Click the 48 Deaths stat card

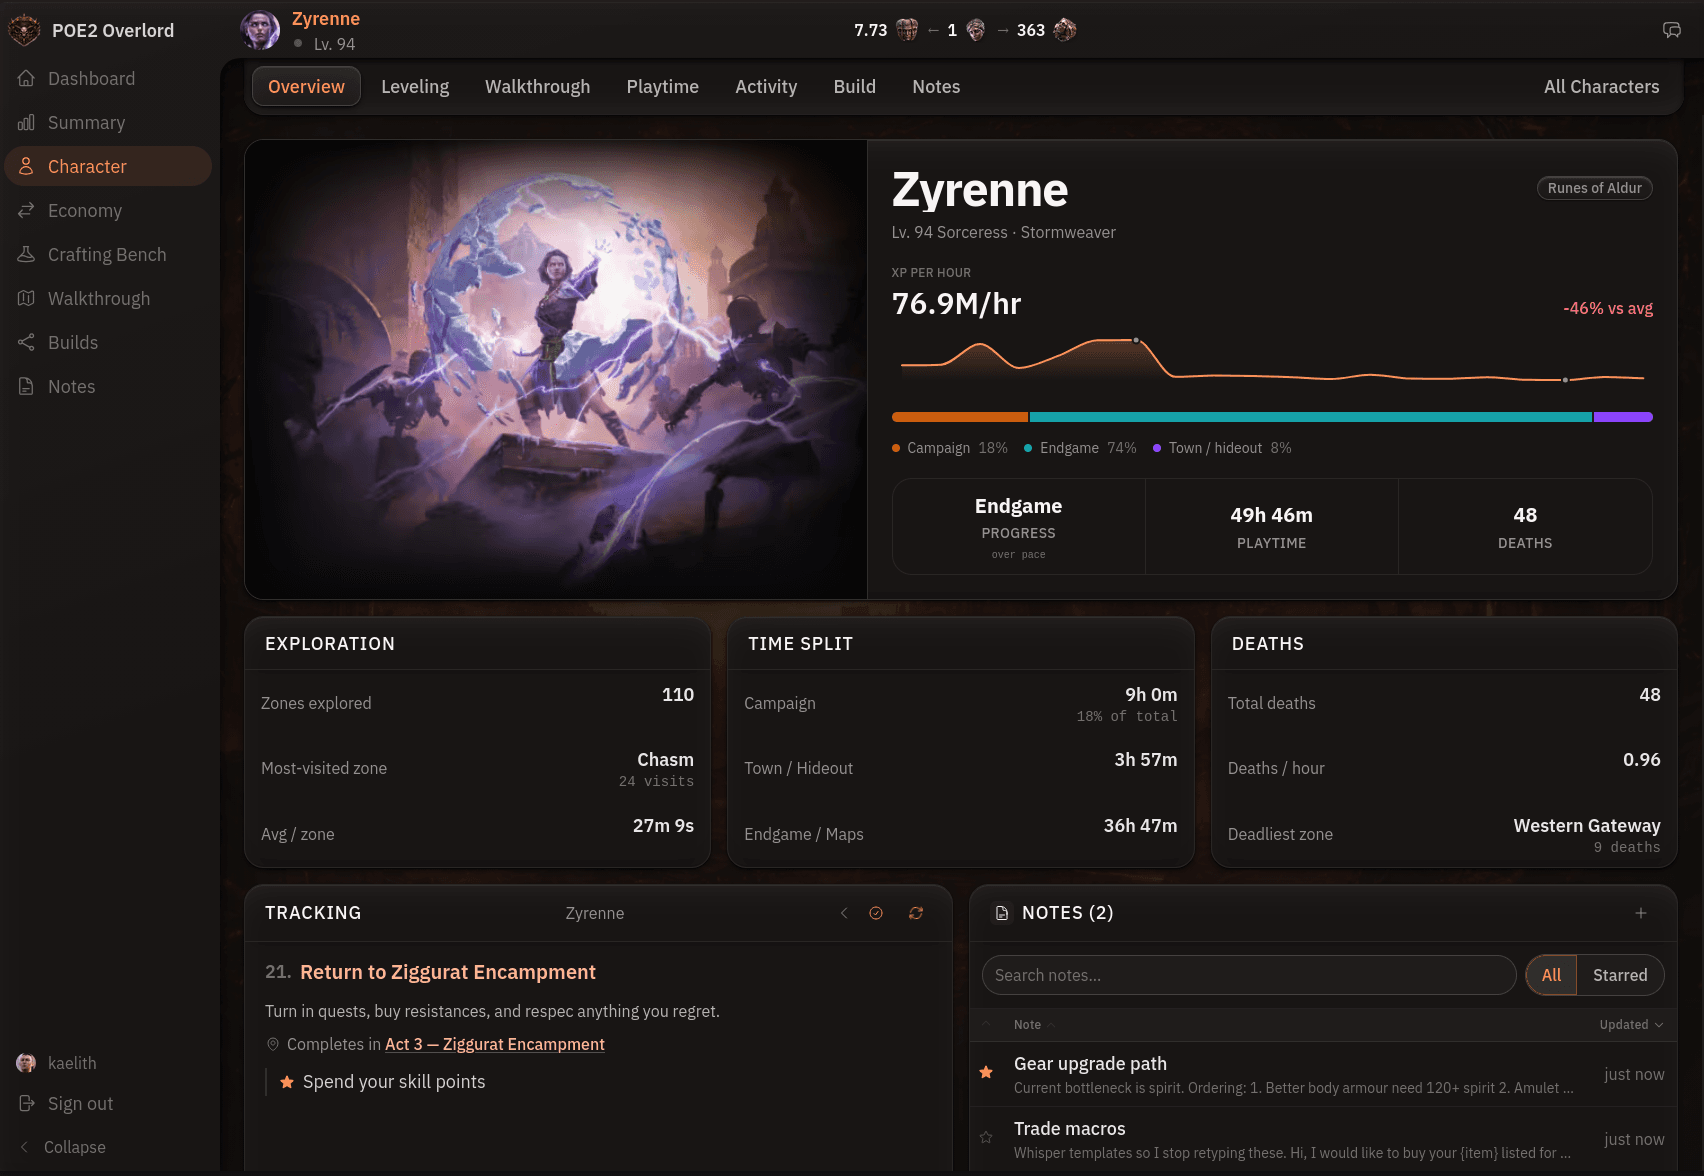pyautogui.click(x=1525, y=527)
